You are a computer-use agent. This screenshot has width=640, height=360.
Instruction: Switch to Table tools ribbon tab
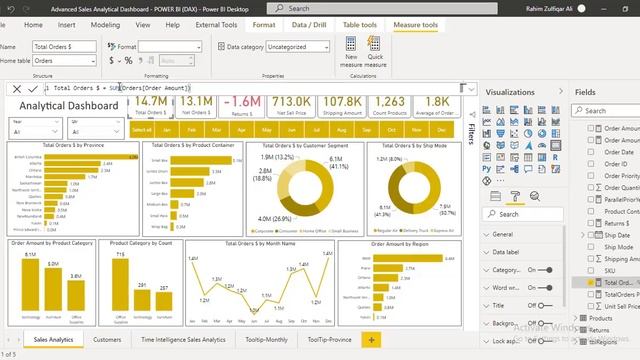(x=360, y=25)
